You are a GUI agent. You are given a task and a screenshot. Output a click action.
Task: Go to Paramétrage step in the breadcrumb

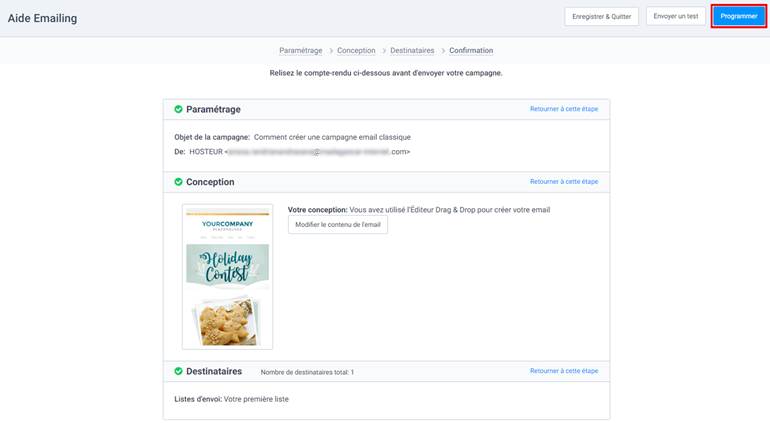tap(300, 50)
